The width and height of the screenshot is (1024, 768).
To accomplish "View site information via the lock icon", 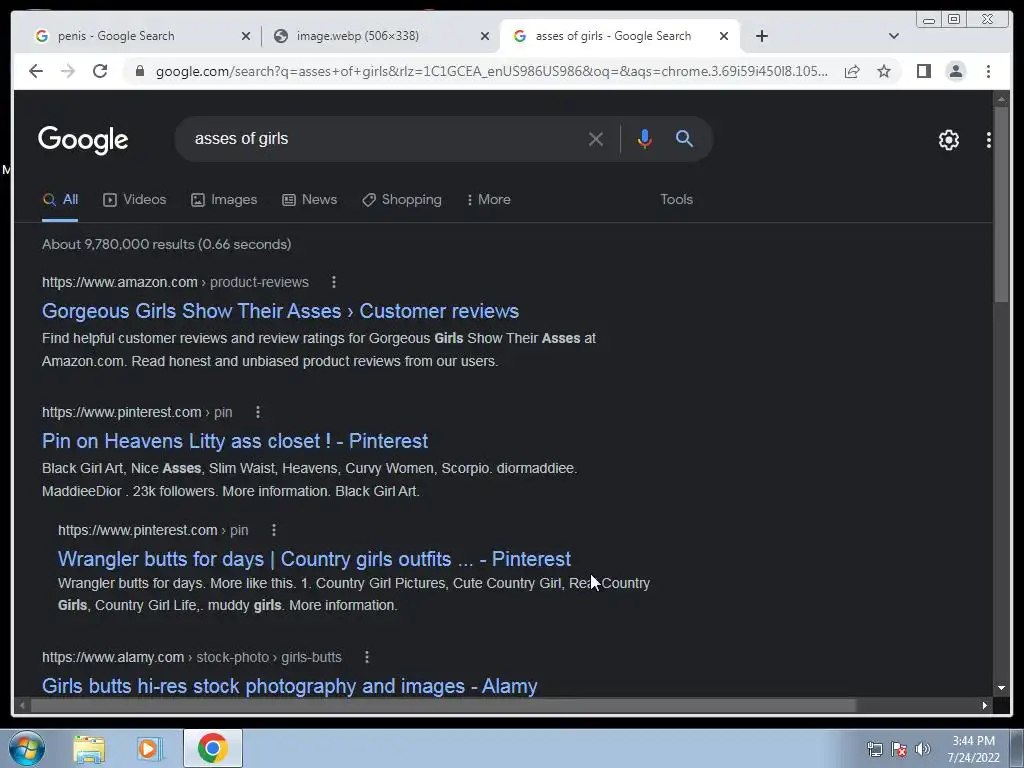I will click(x=139, y=71).
